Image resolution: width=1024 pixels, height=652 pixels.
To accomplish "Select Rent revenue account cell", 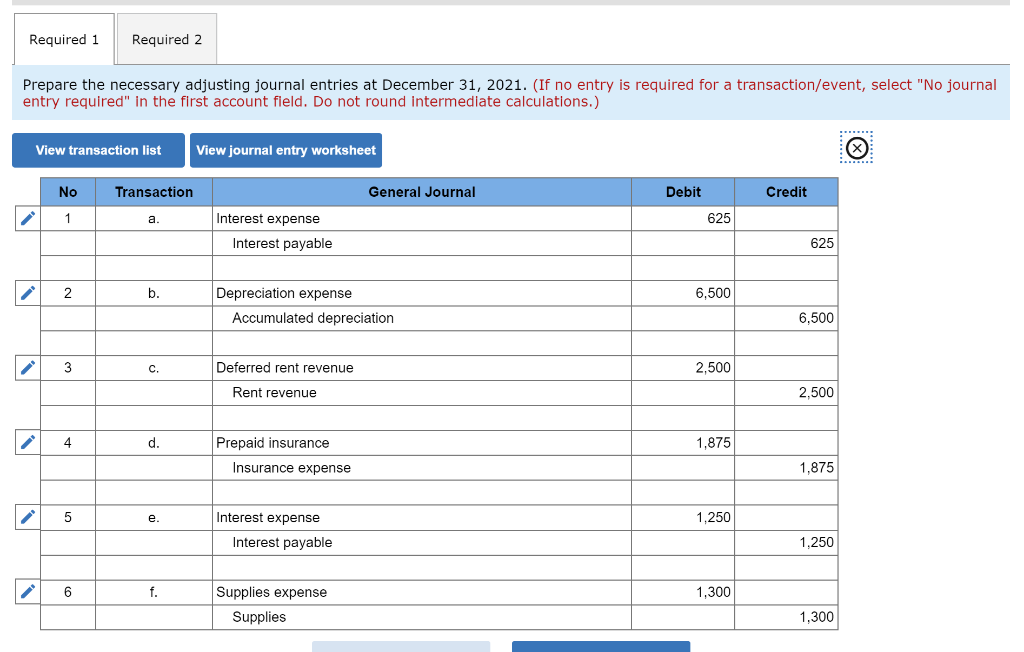I will tap(422, 393).
